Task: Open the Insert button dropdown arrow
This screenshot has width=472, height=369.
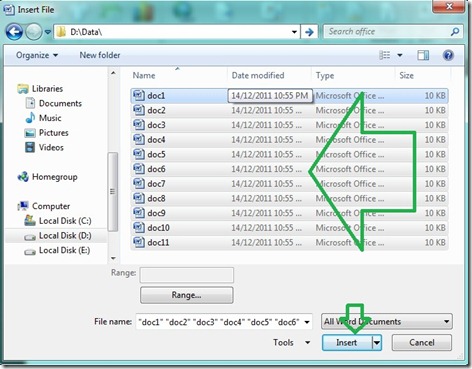Action: pos(377,343)
